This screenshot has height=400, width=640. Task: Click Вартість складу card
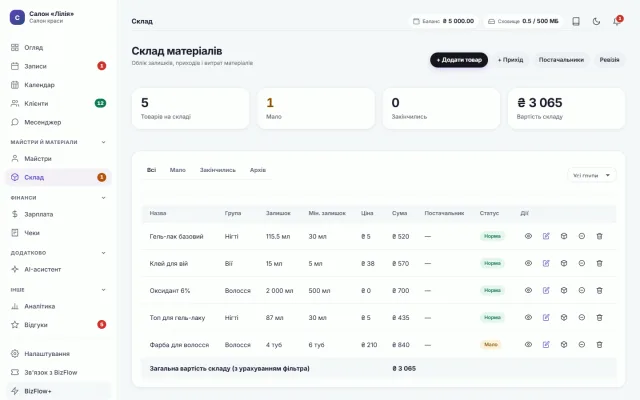tap(566, 109)
